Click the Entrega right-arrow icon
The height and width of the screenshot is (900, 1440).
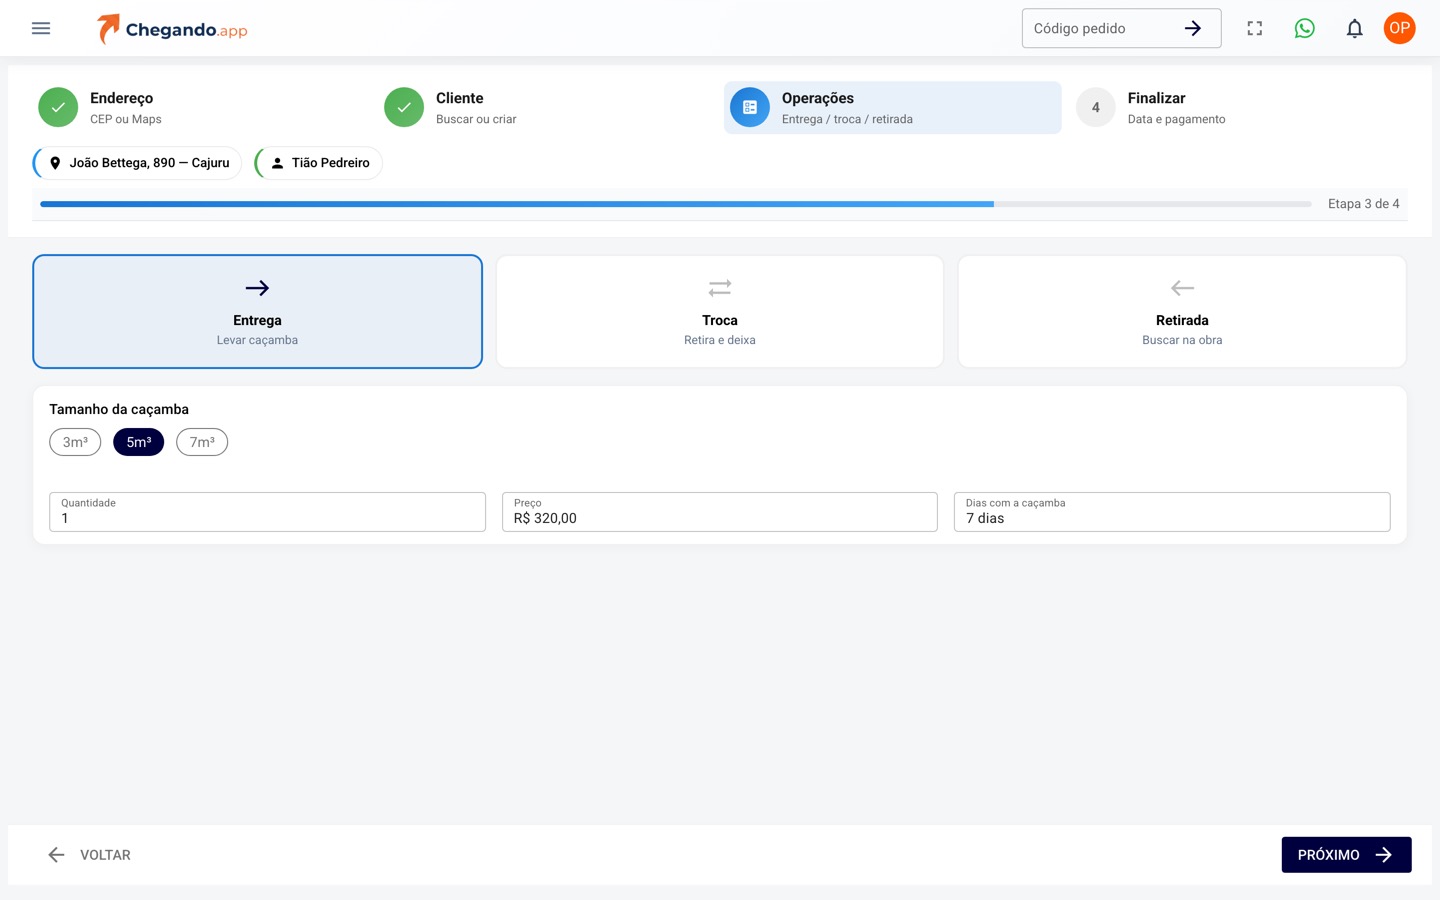[257, 288]
